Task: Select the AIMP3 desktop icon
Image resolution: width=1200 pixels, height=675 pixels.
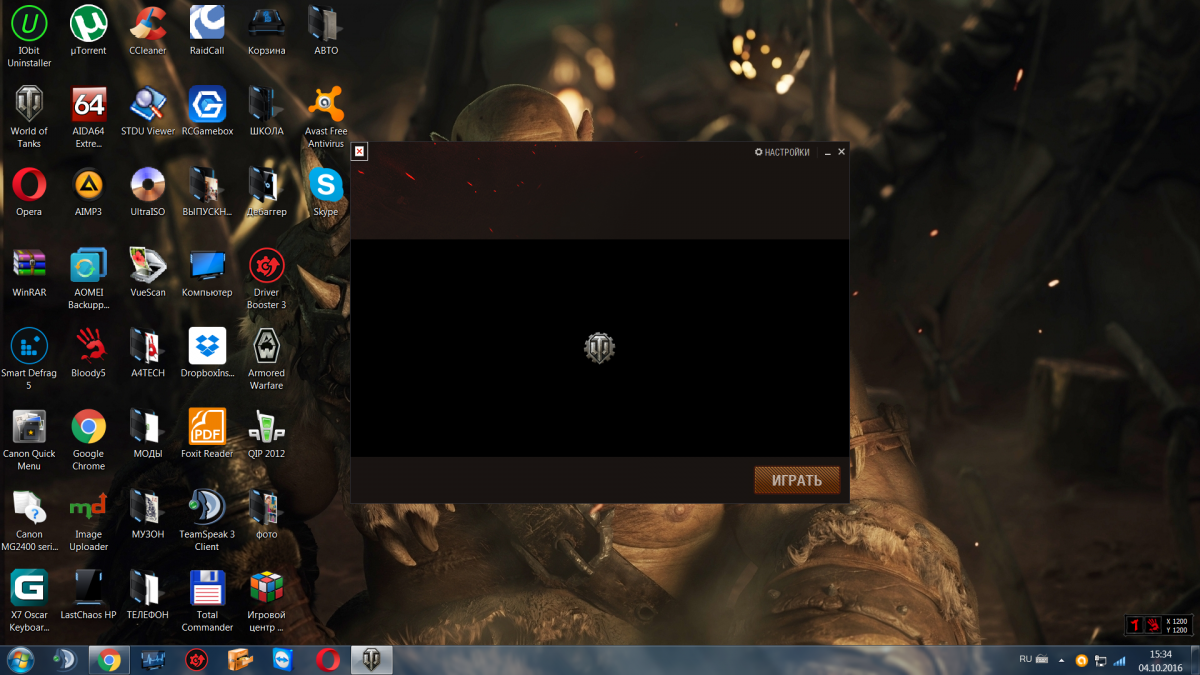Action: 88,193
